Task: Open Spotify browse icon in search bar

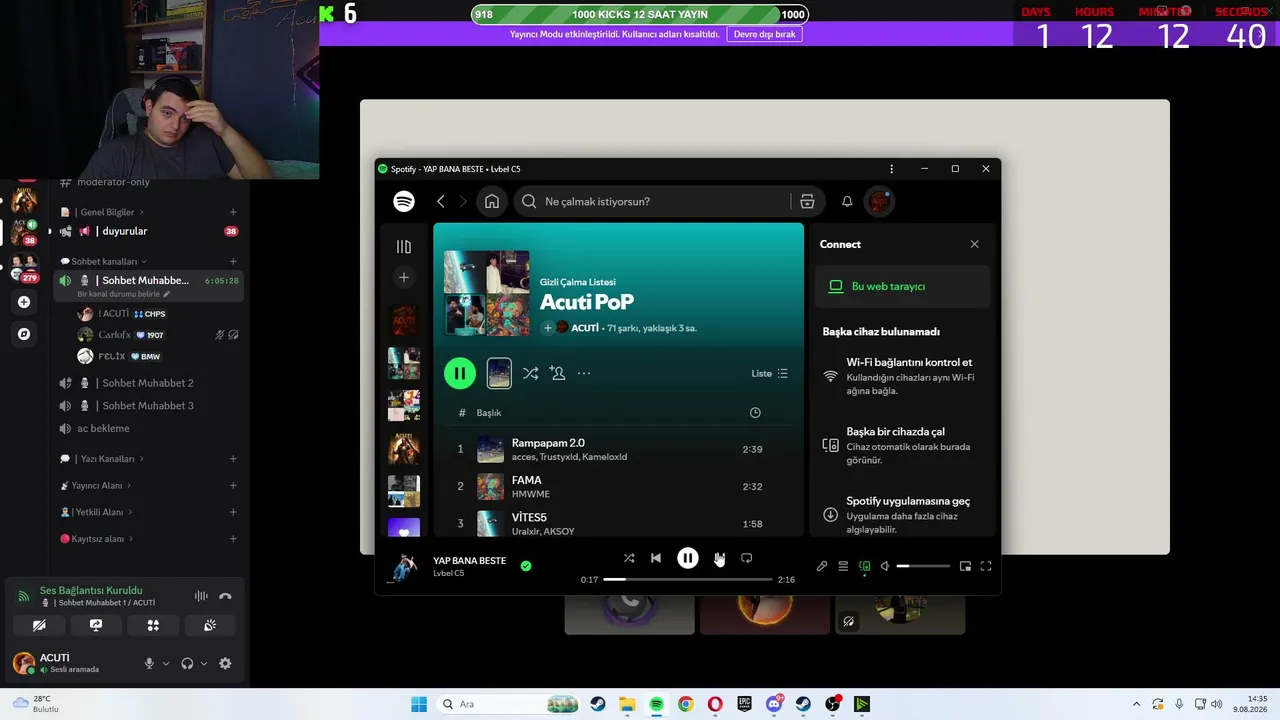Action: coord(807,202)
